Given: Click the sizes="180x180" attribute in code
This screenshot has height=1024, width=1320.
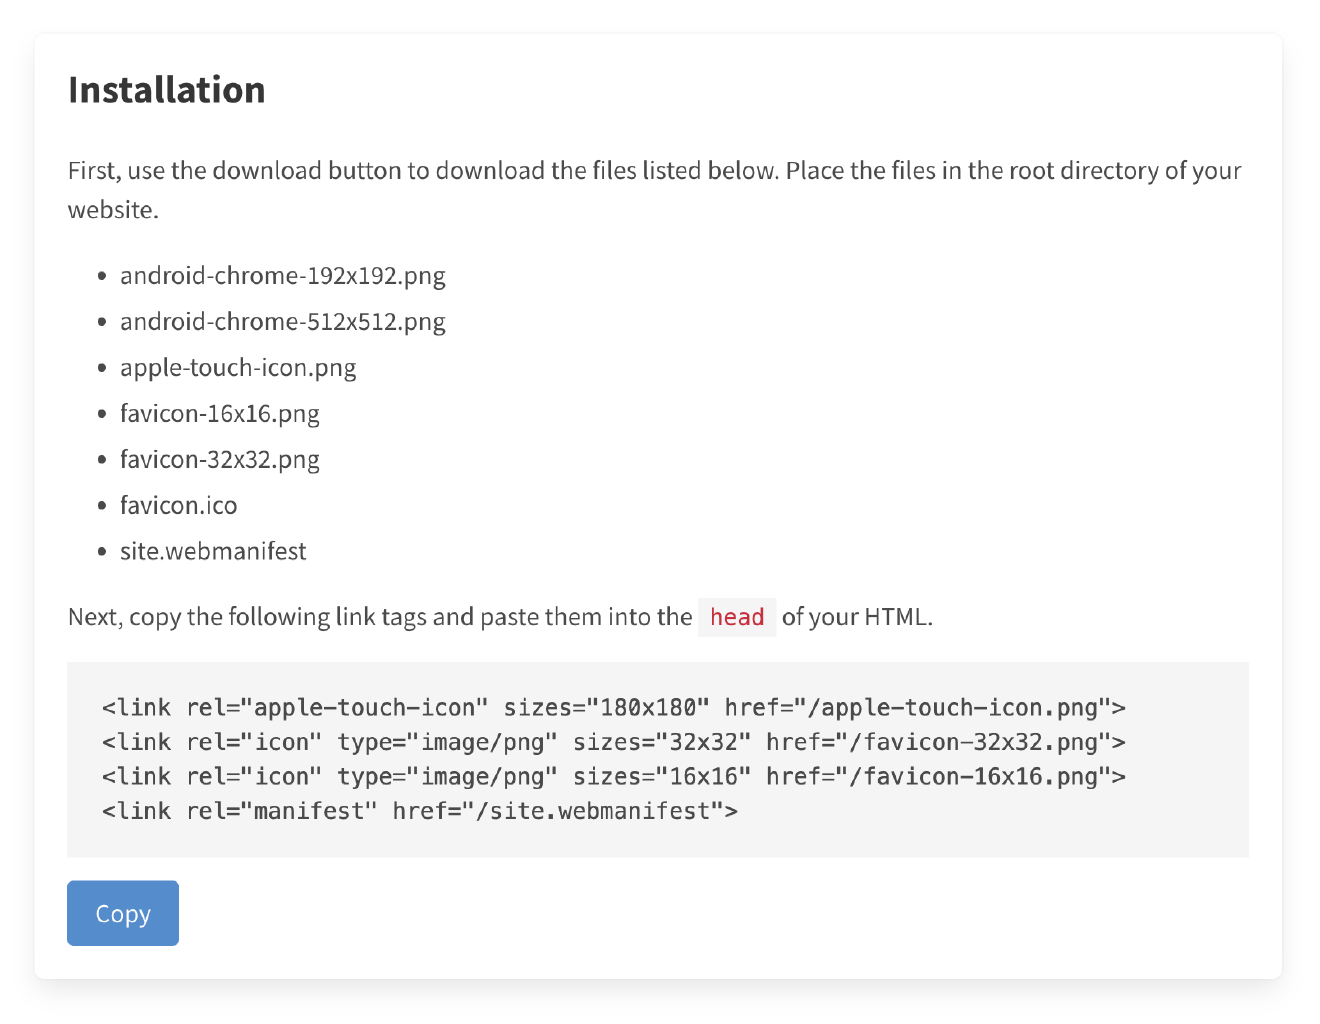Looking at the screenshot, I should point(606,708).
